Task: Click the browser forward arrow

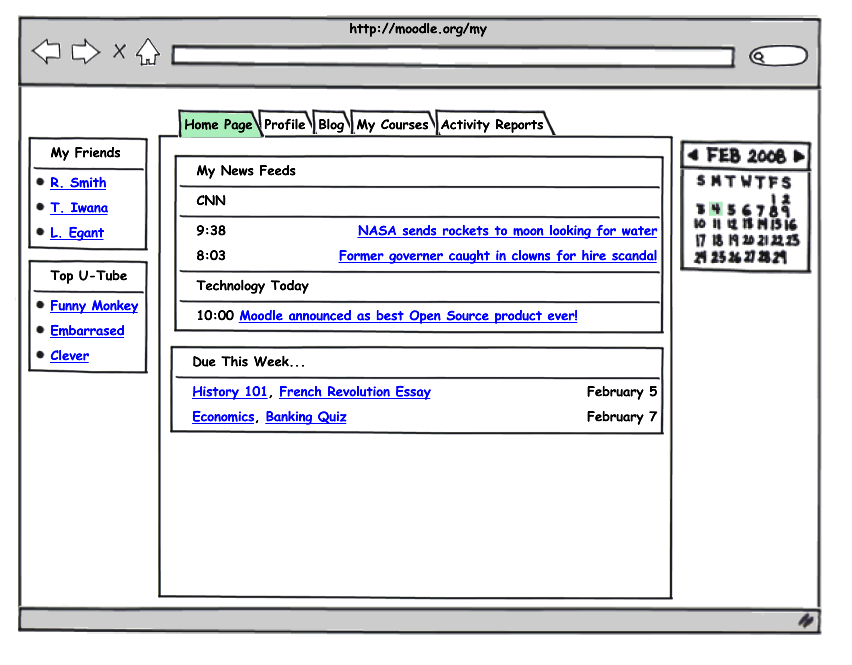Action: (86, 52)
